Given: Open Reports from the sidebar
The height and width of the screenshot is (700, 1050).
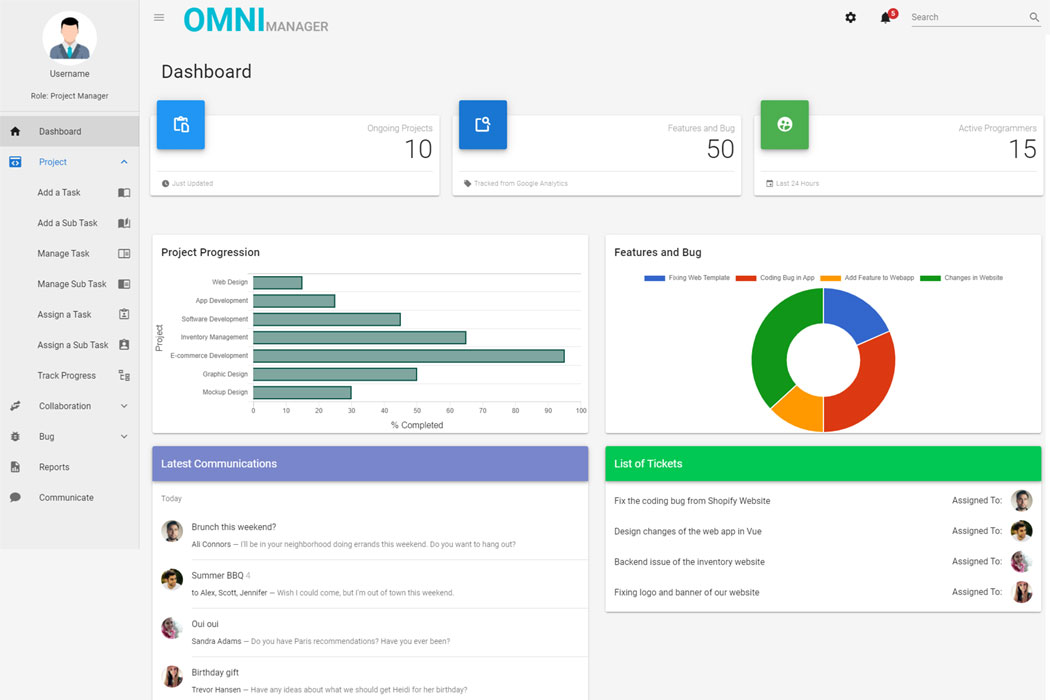Looking at the screenshot, I should [x=54, y=467].
